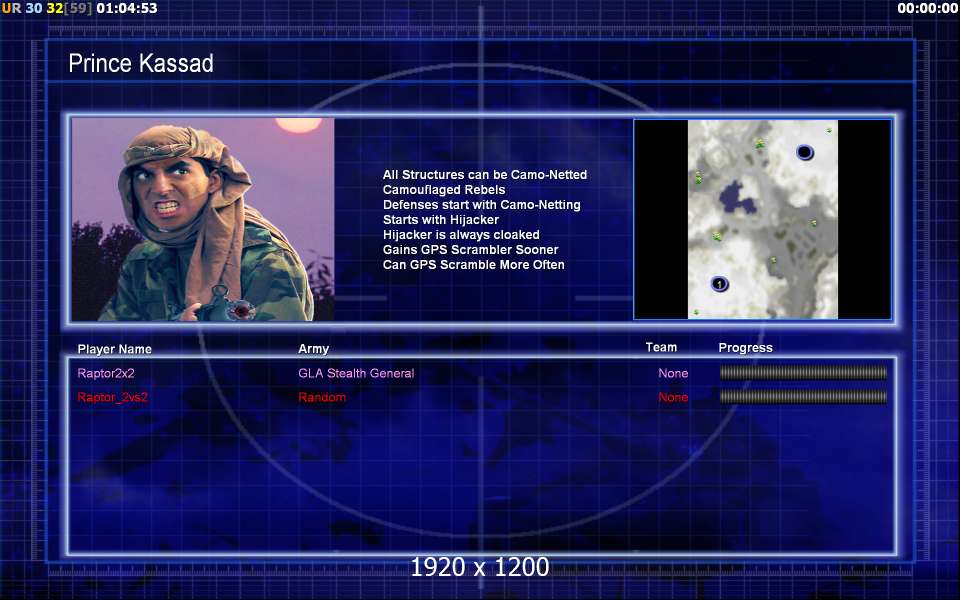This screenshot has height=600, width=960.
Task: Click 'Camouflaged Rebels' line
Action: click(x=444, y=190)
